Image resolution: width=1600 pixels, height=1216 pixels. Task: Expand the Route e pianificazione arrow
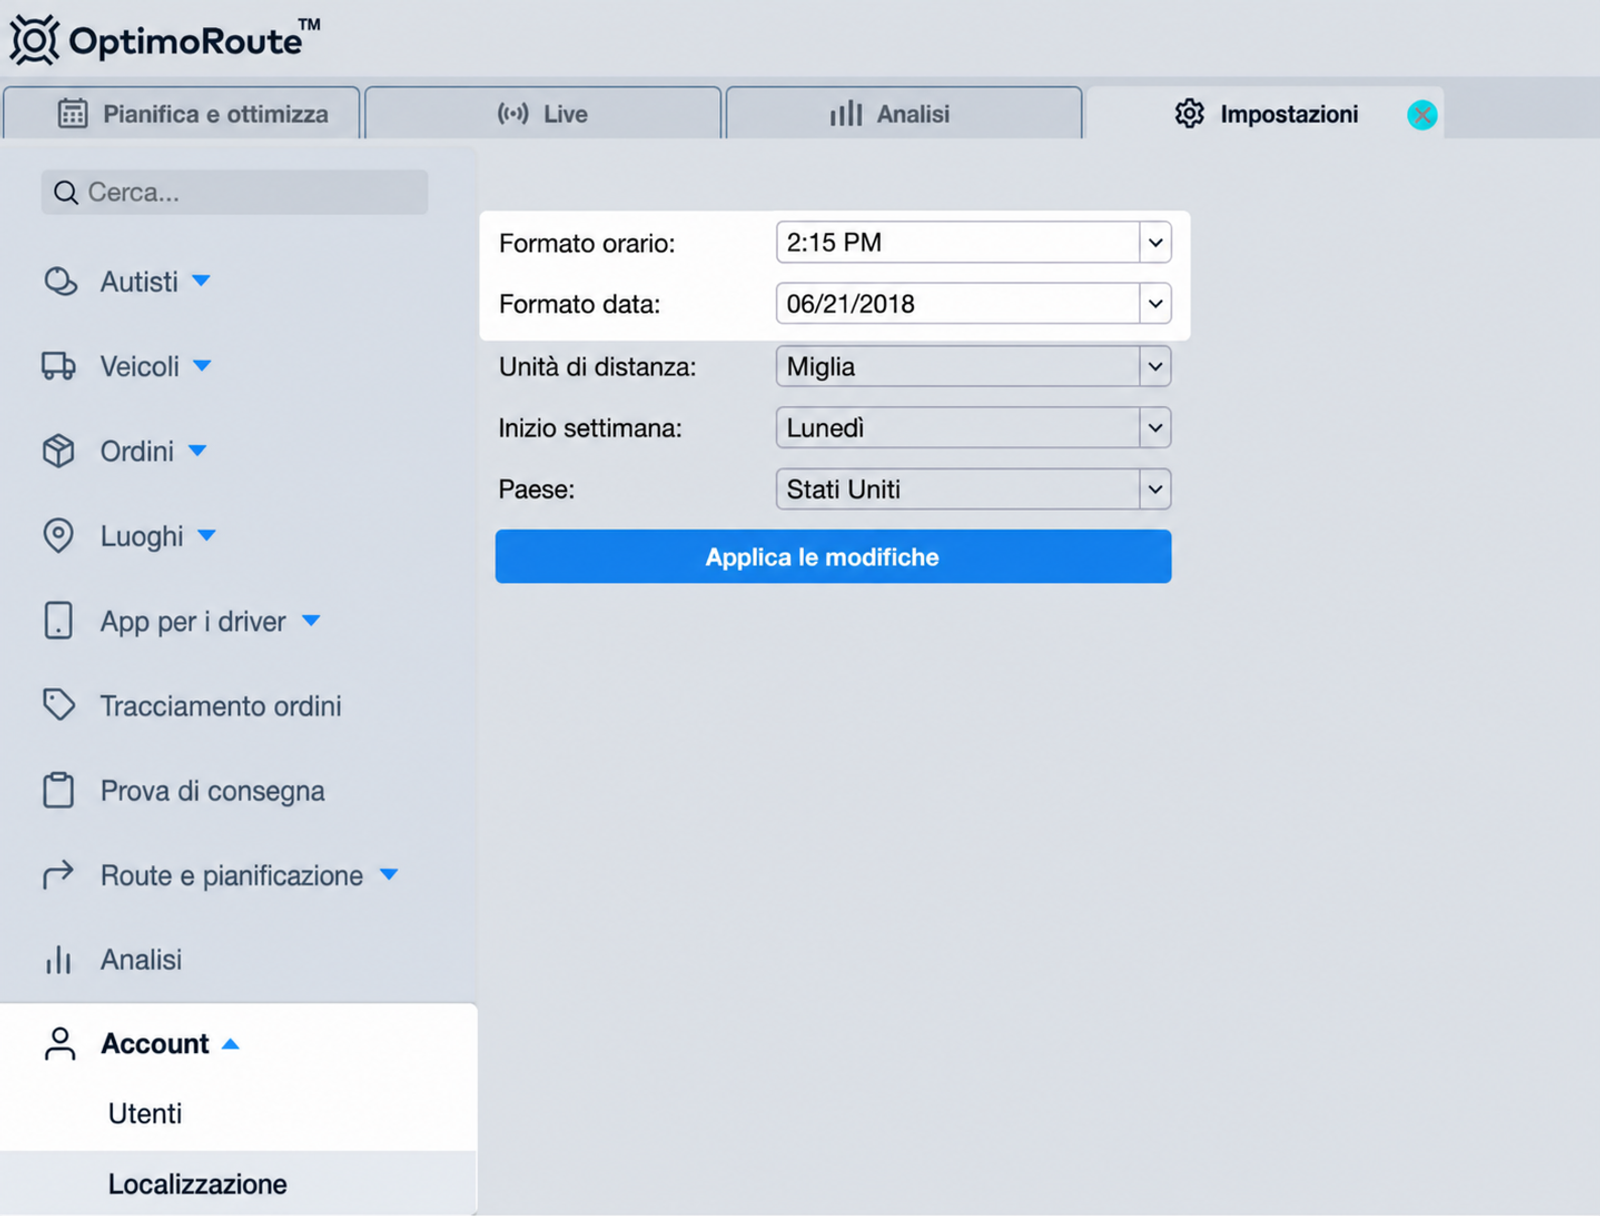[389, 875]
